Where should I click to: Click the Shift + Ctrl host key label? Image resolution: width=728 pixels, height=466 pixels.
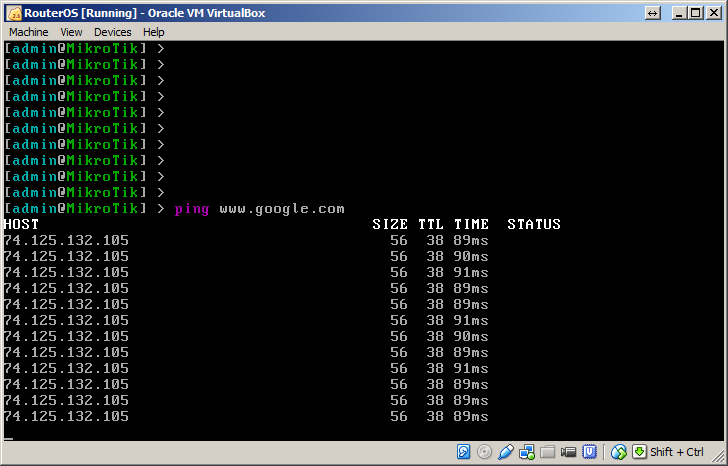(677, 452)
